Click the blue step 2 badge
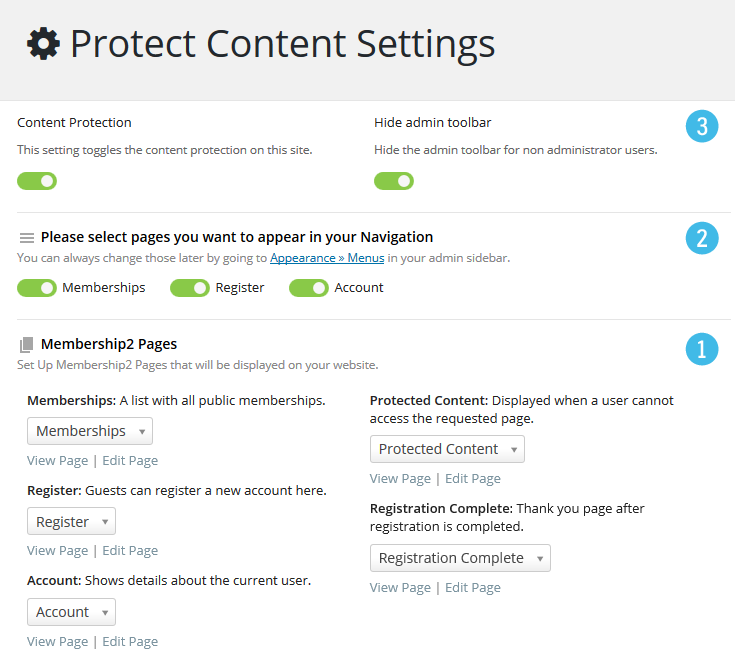 click(x=702, y=238)
